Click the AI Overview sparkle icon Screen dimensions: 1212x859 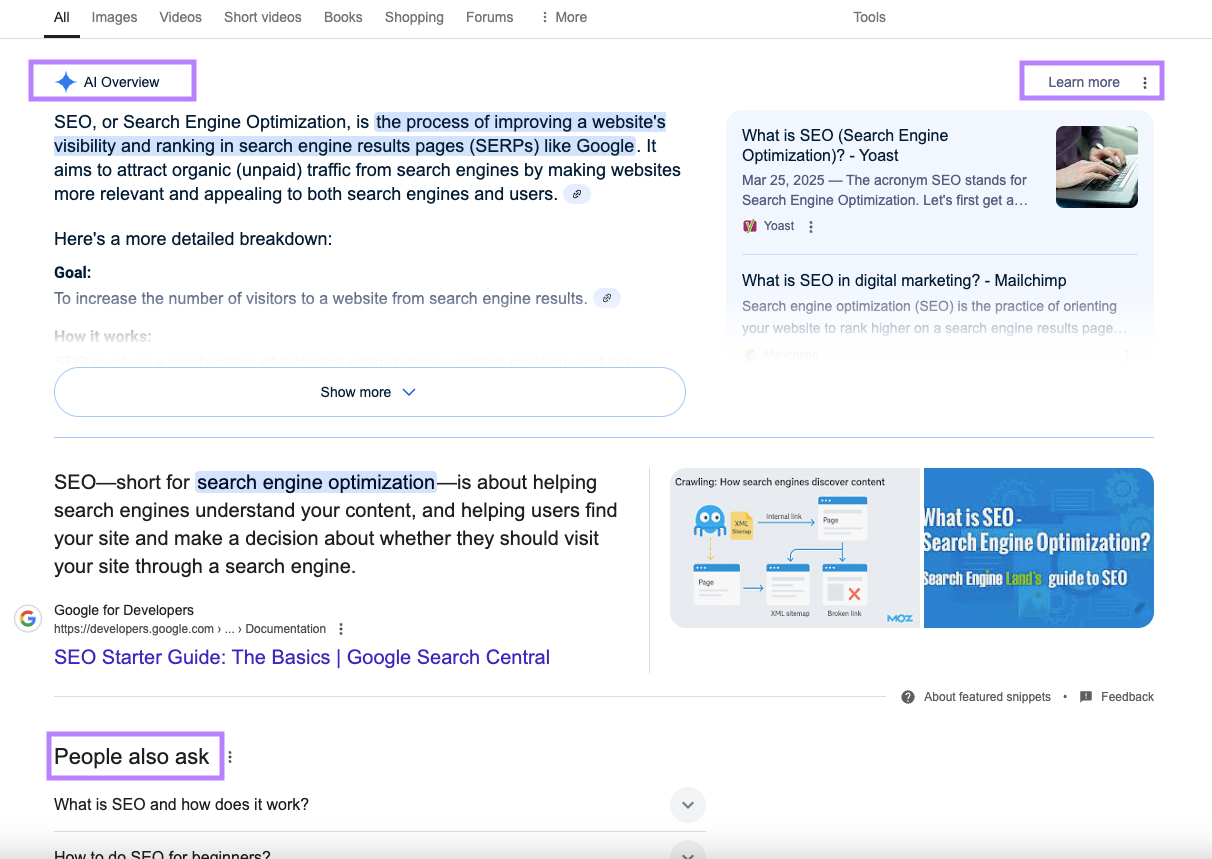point(65,82)
